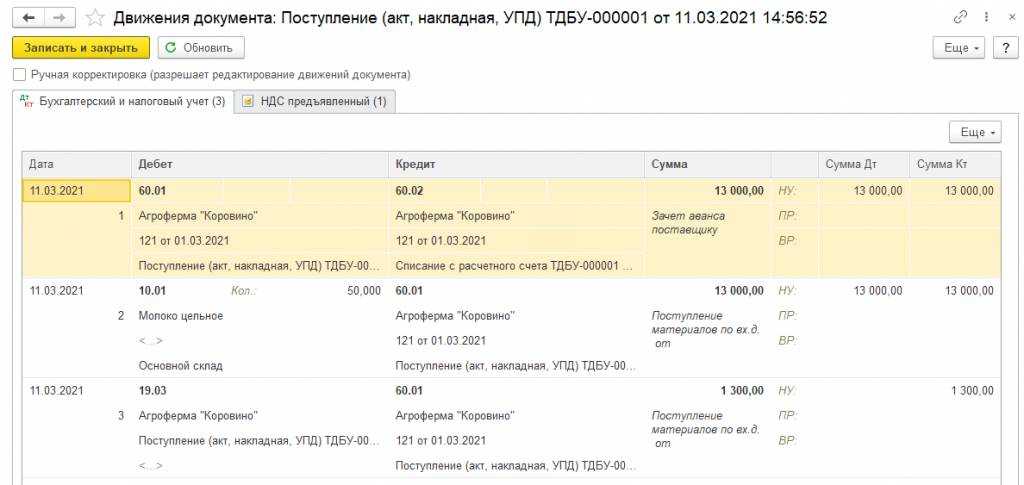Copy link using the chain icon
Viewport: 1024px width, 485px height.
pos(961,18)
